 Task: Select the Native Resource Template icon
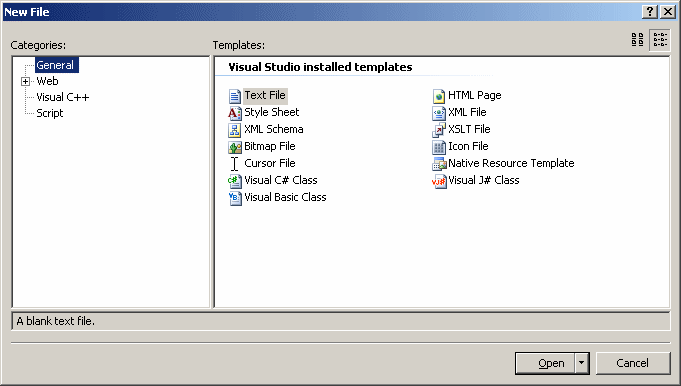(x=439, y=164)
